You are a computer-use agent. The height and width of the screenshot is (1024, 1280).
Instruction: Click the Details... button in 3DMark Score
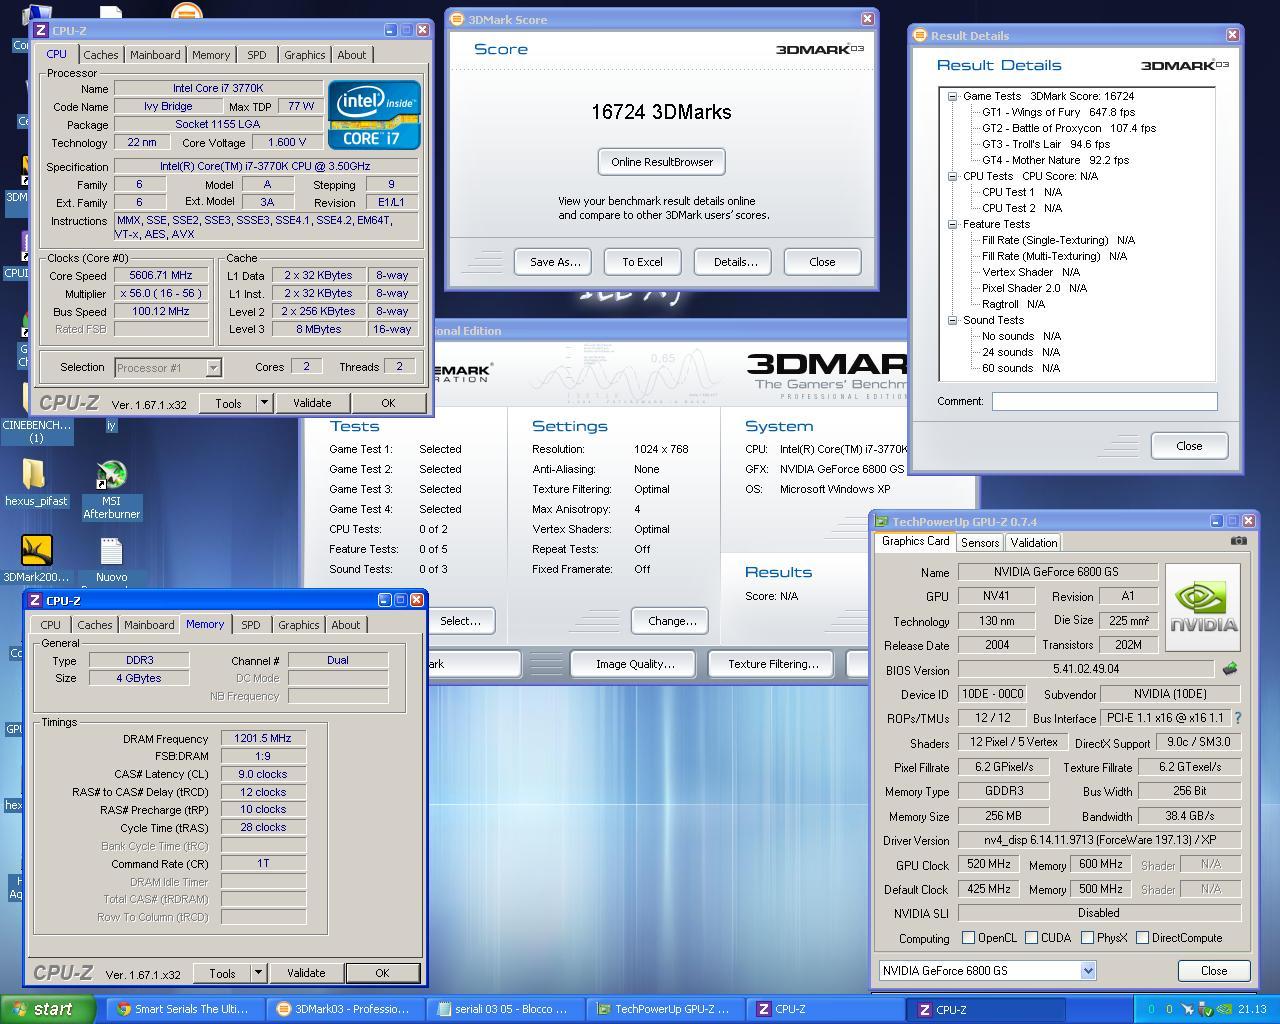tap(733, 262)
